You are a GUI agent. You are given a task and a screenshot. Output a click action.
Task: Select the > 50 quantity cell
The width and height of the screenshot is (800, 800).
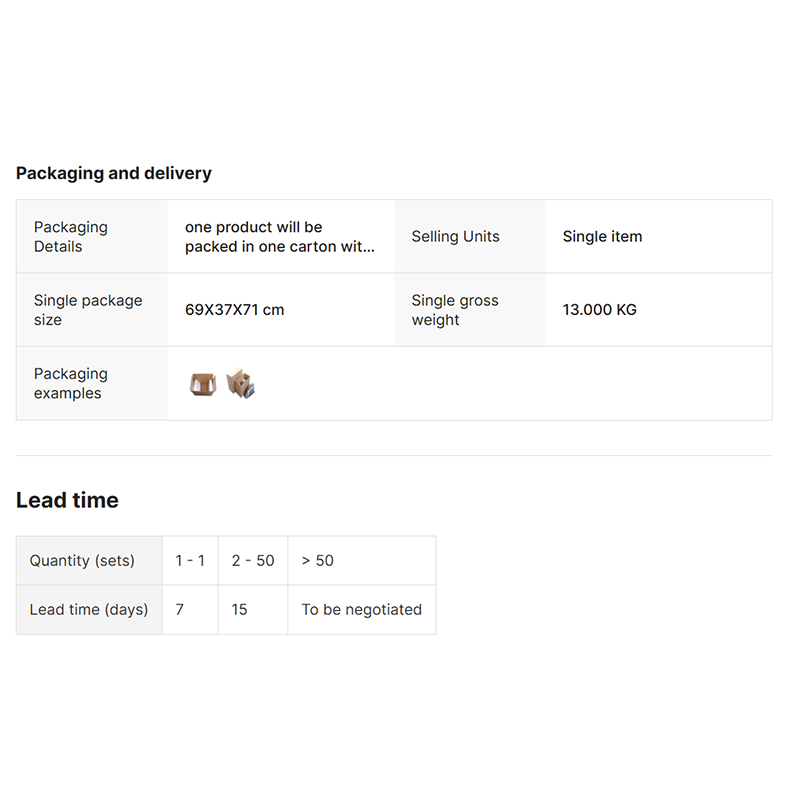point(318,561)
